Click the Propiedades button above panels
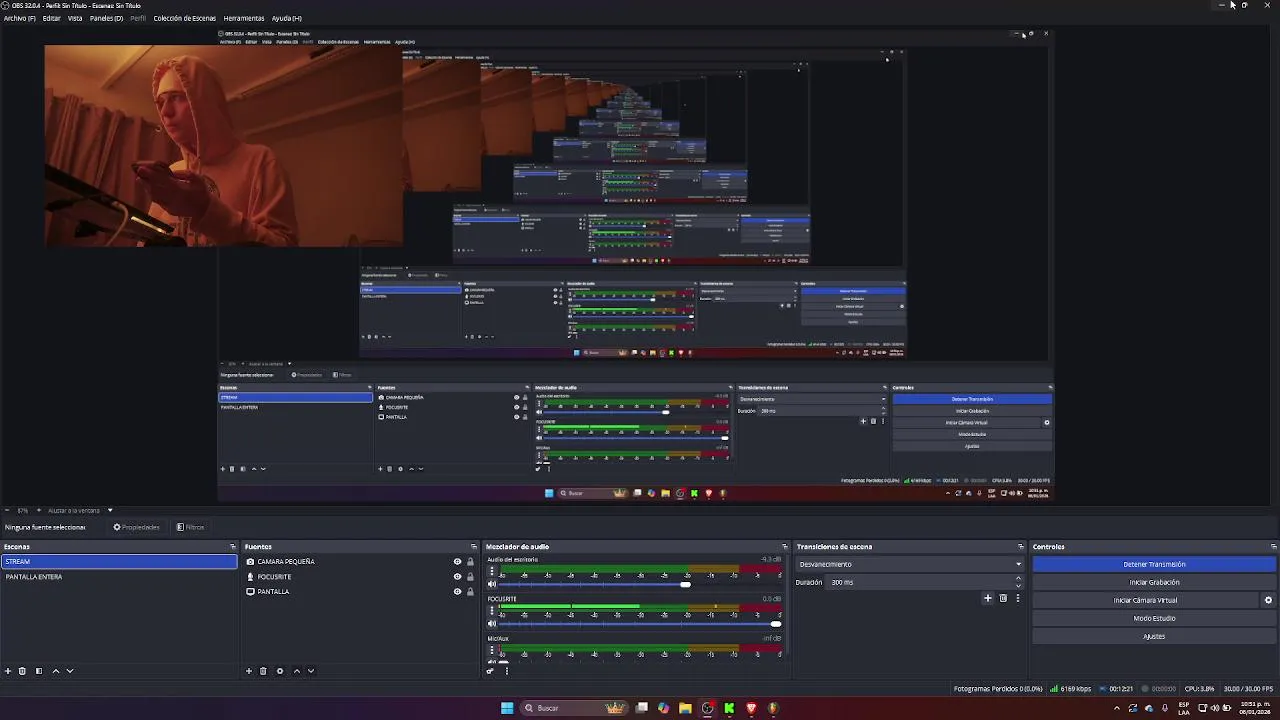Image resolution: width=1280 pixels, height=720 pixels. (136, 527)
